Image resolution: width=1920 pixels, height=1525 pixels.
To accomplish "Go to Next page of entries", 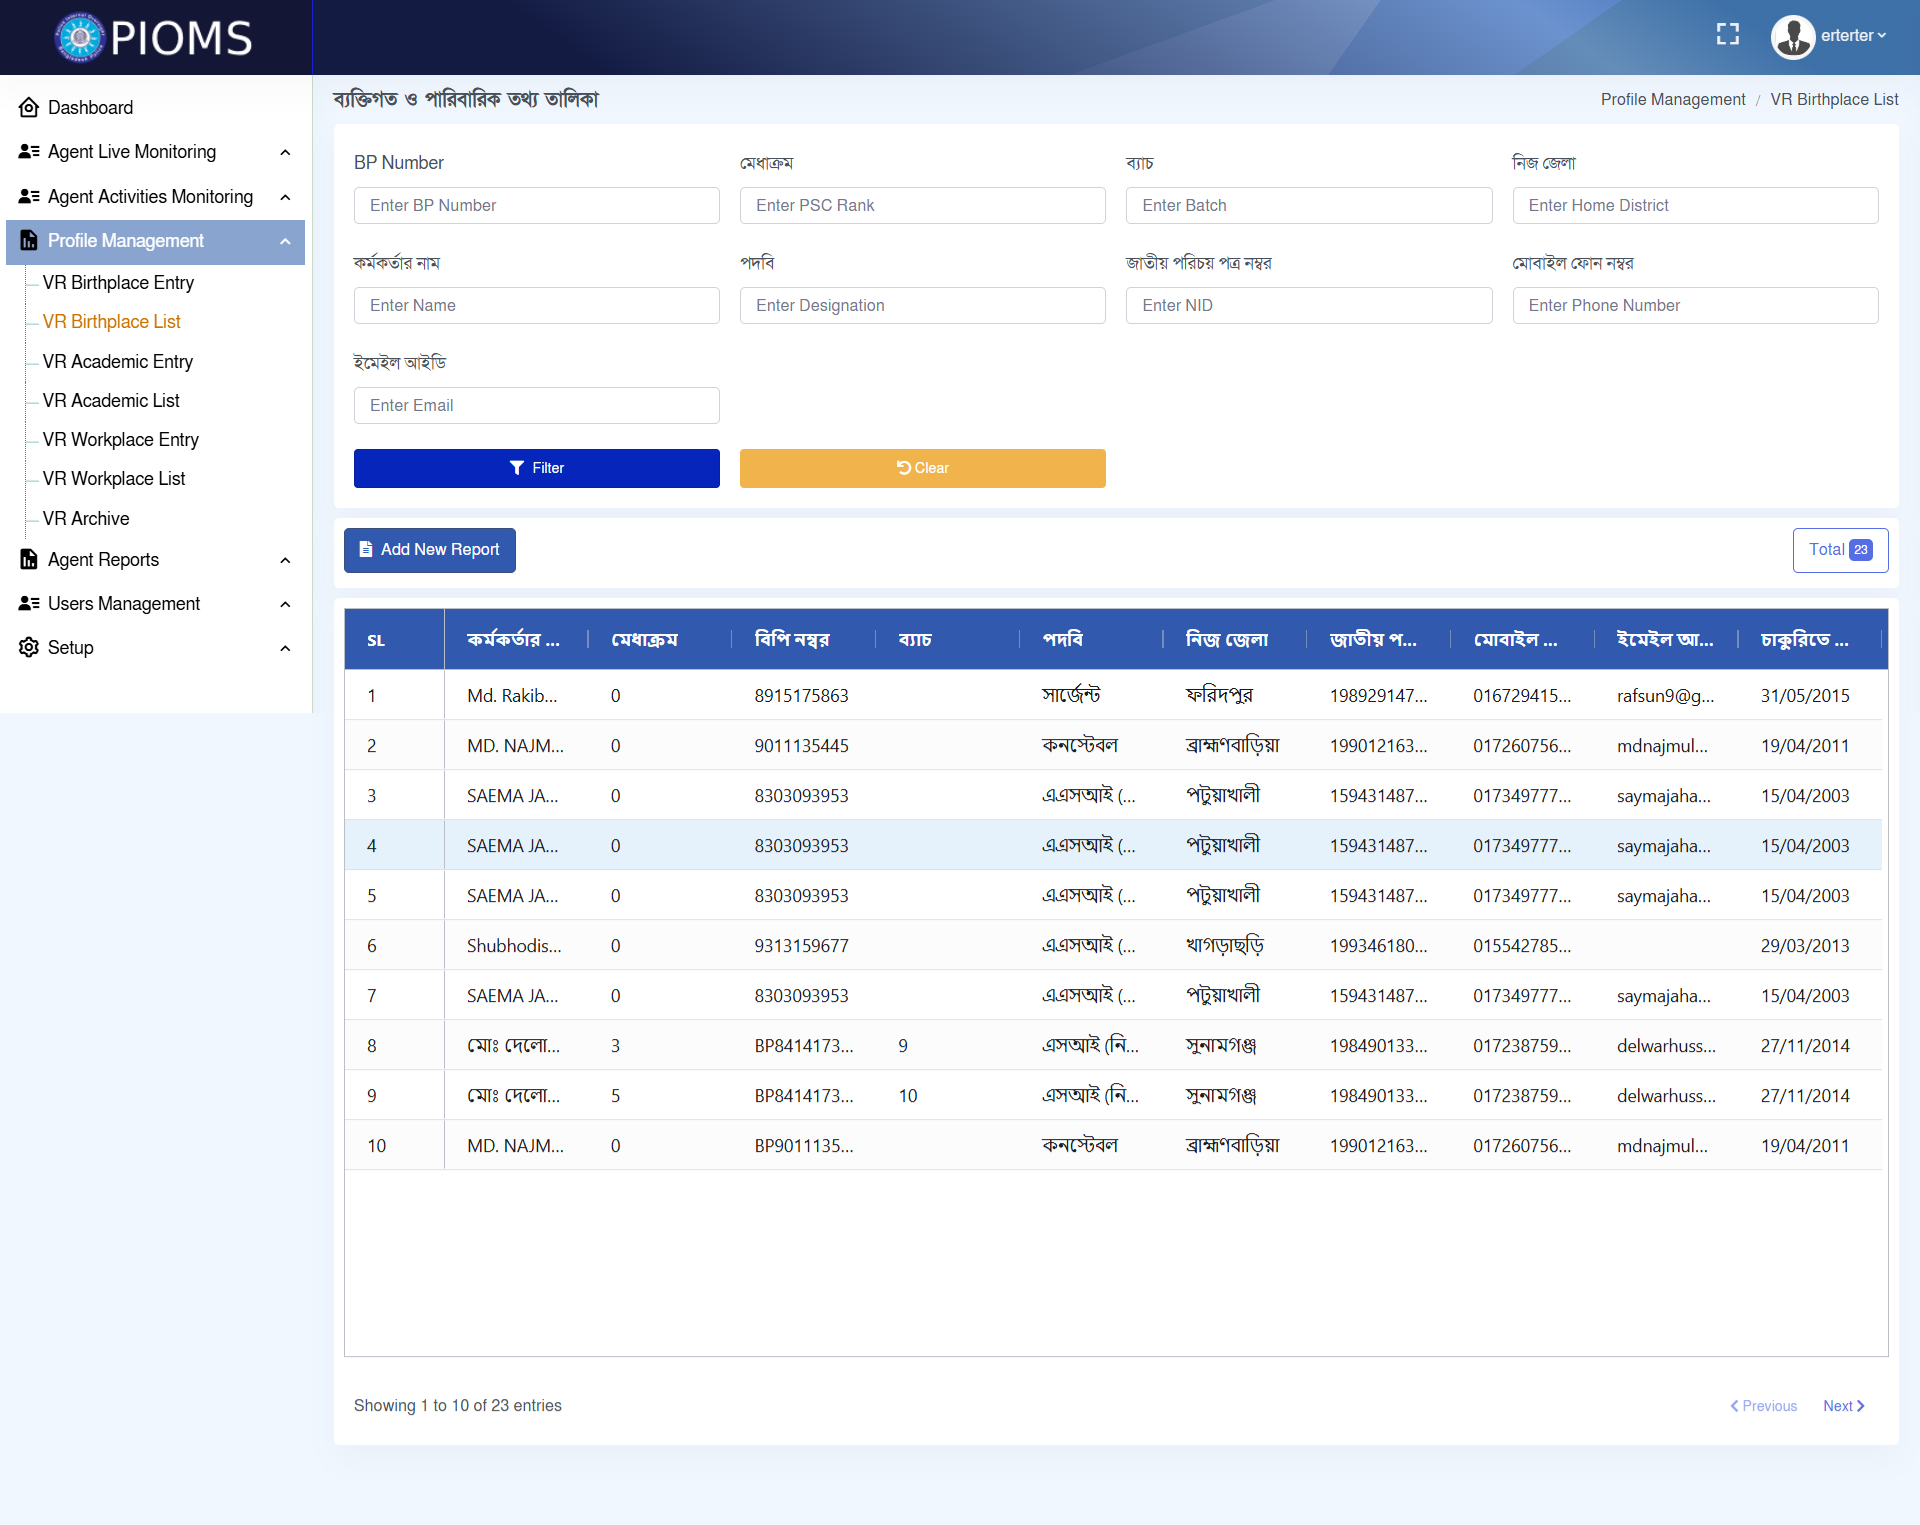I will (1842, 1406).
